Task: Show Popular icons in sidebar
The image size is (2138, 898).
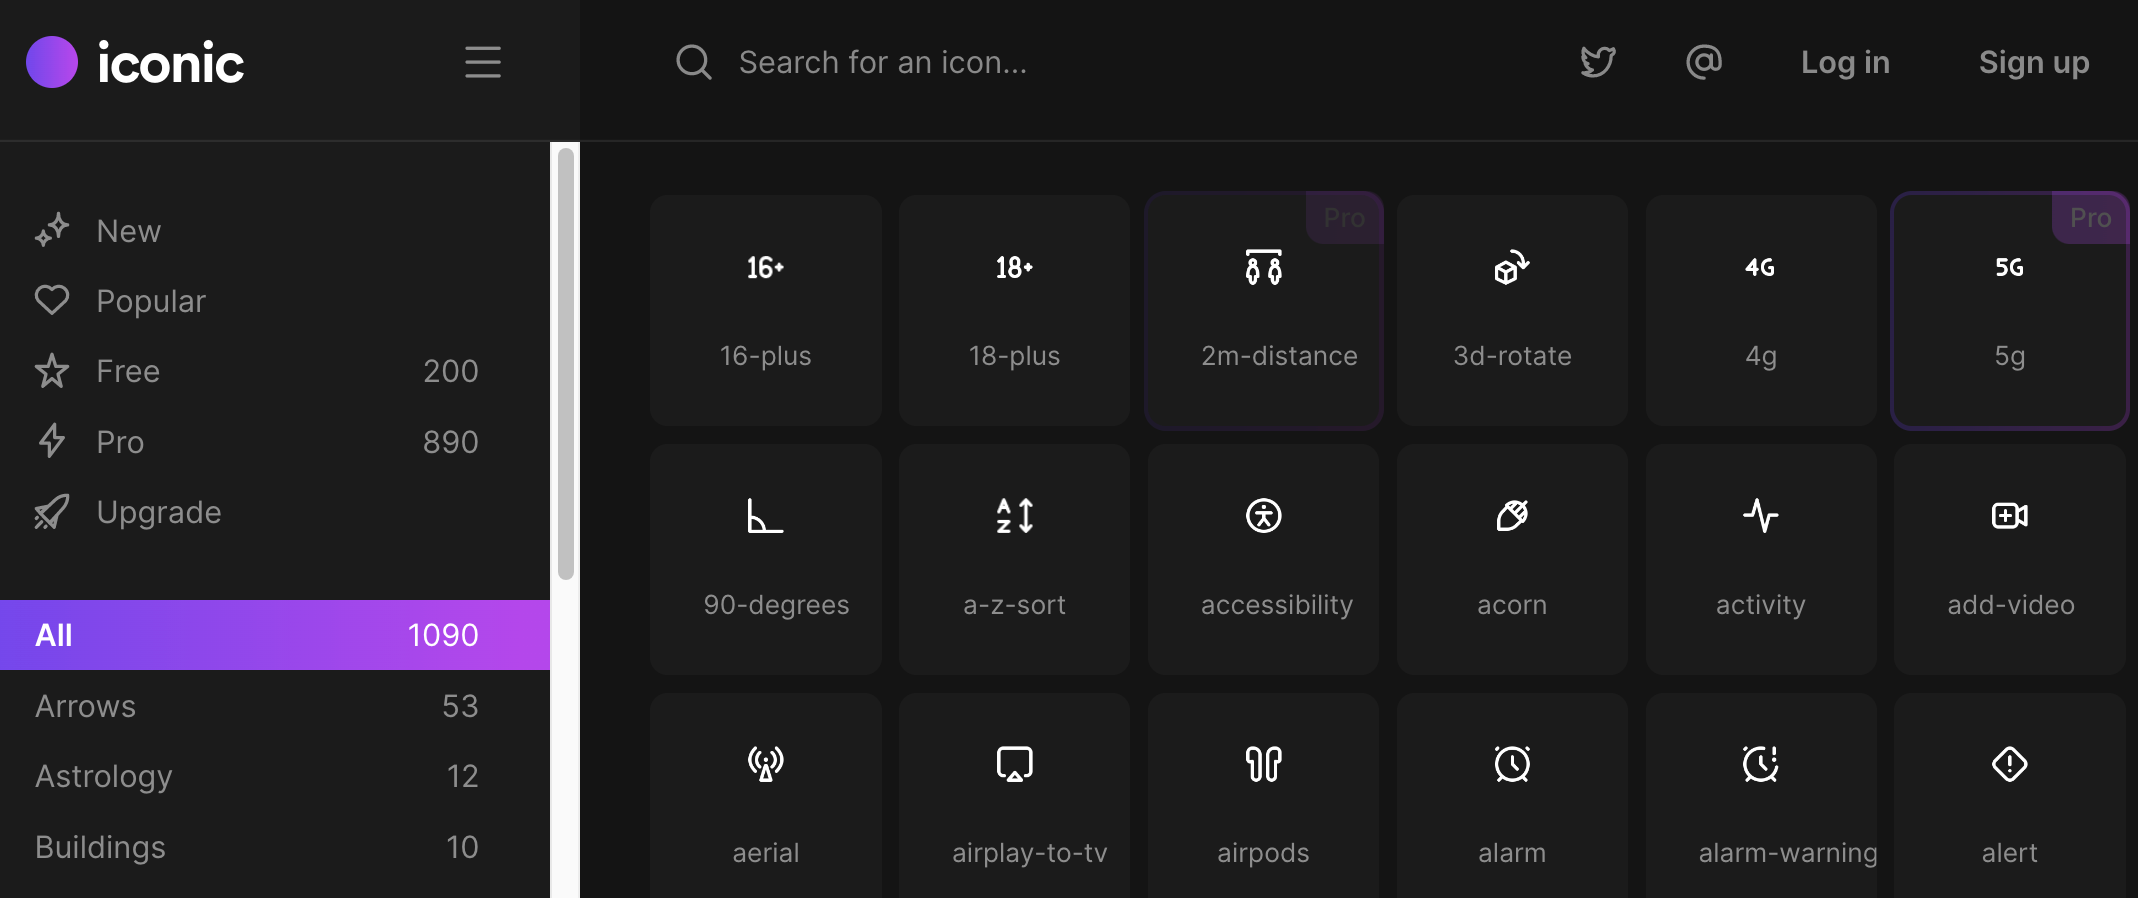Action: [x=150, y=301]
